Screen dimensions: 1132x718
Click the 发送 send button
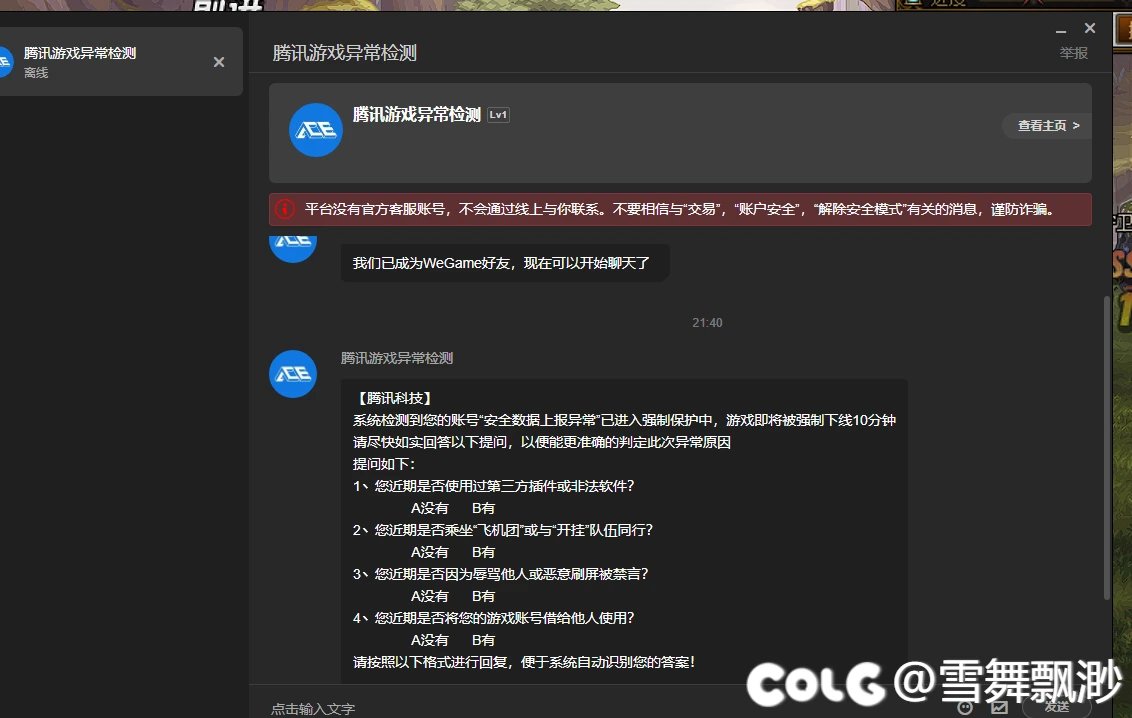pos(1056,707)
